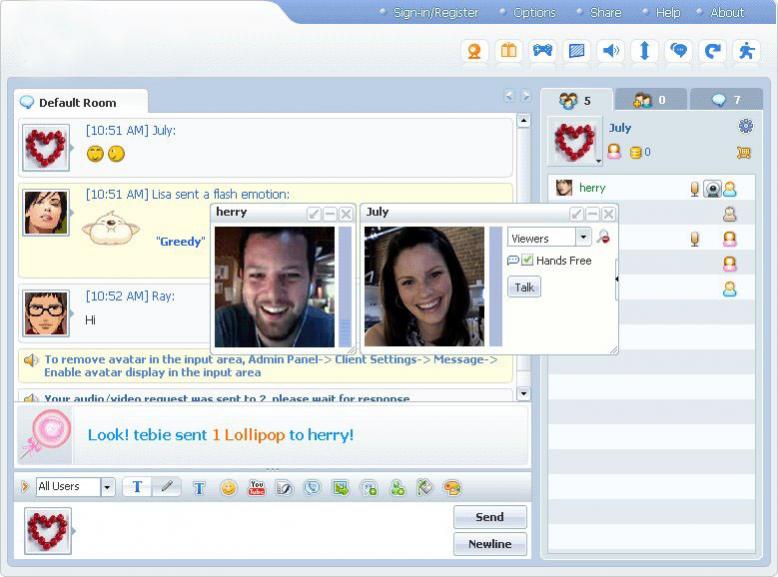Launch games via gamepad icon
This screenshot has height=577, width=778.
[542, 51]
